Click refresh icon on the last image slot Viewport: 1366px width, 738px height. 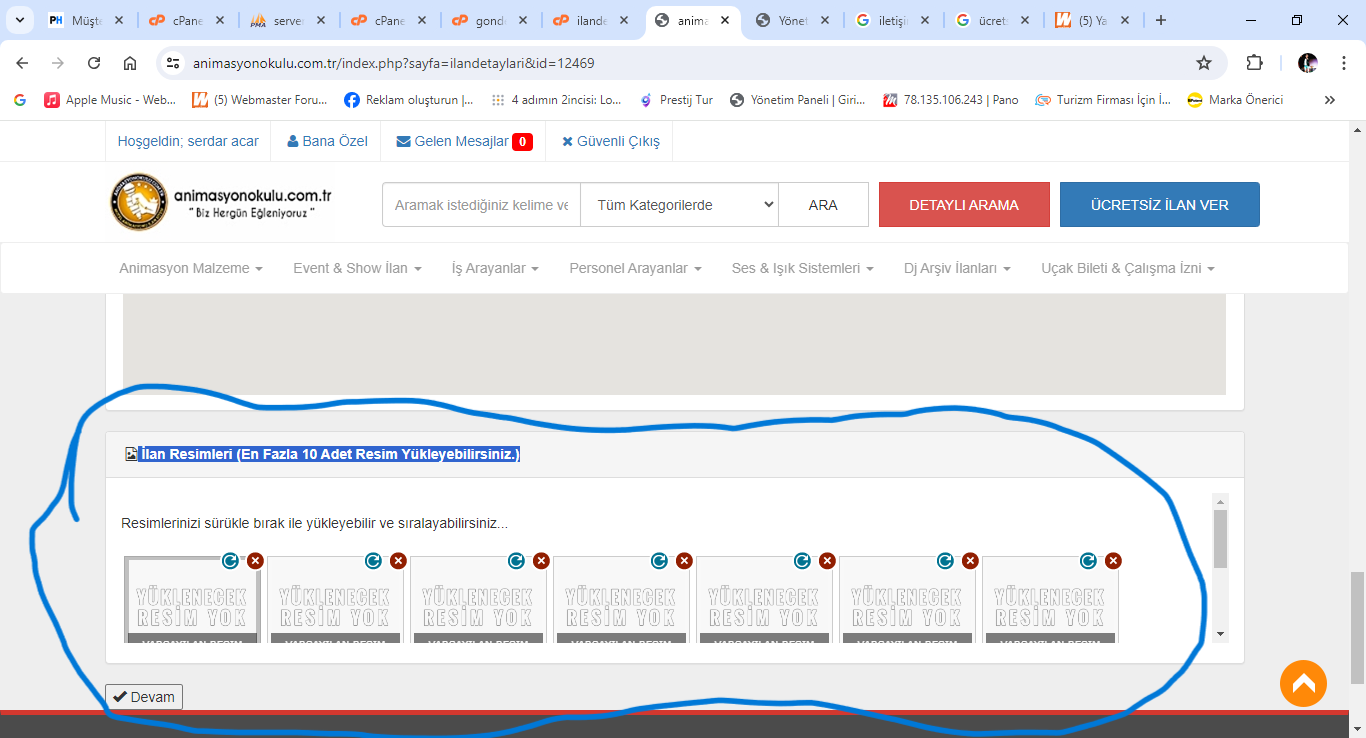pyautogui.click(x=1088, y=561)
